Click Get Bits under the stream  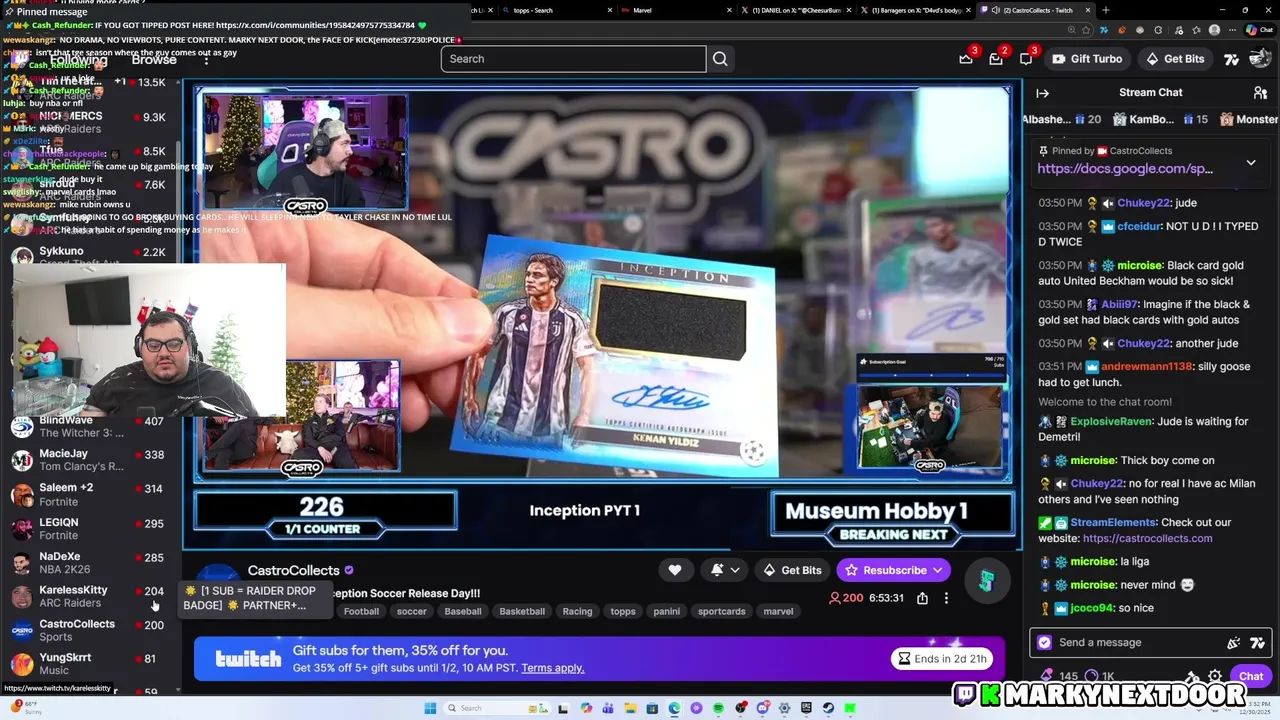pyautogui.click(x=791, y=570)
